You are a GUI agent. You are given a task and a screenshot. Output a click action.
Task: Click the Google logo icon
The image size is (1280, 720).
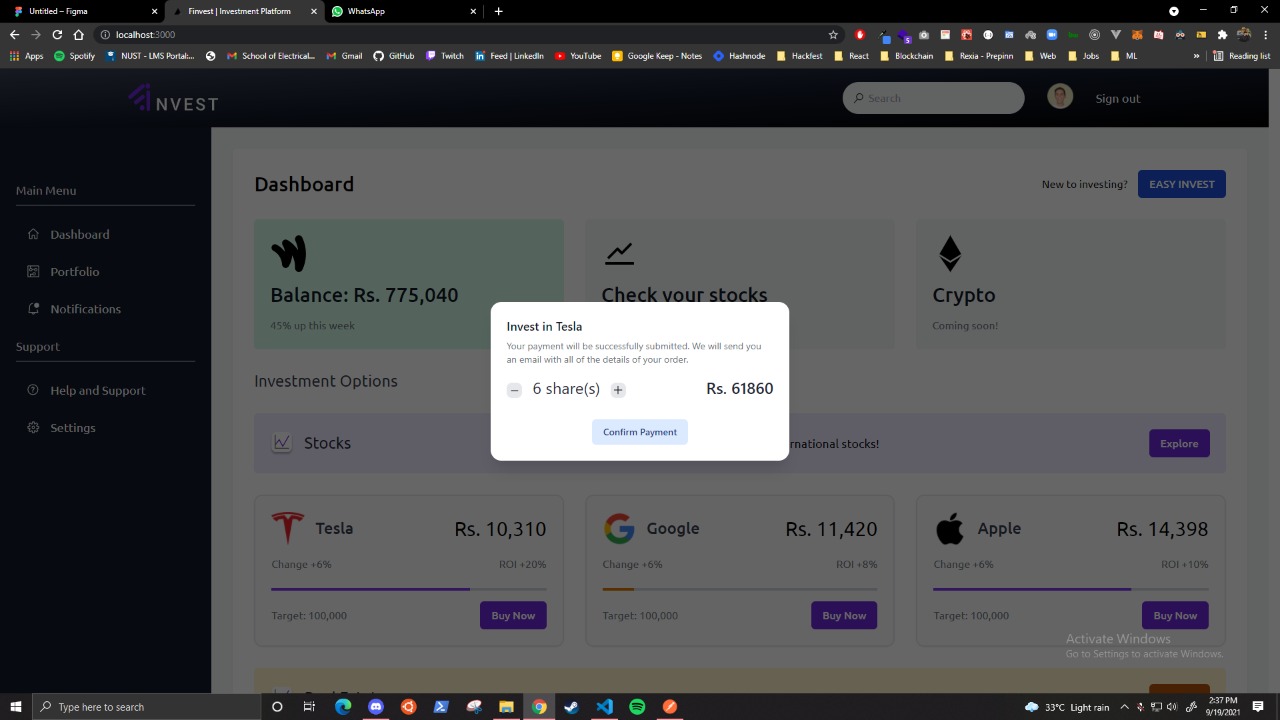619,528
